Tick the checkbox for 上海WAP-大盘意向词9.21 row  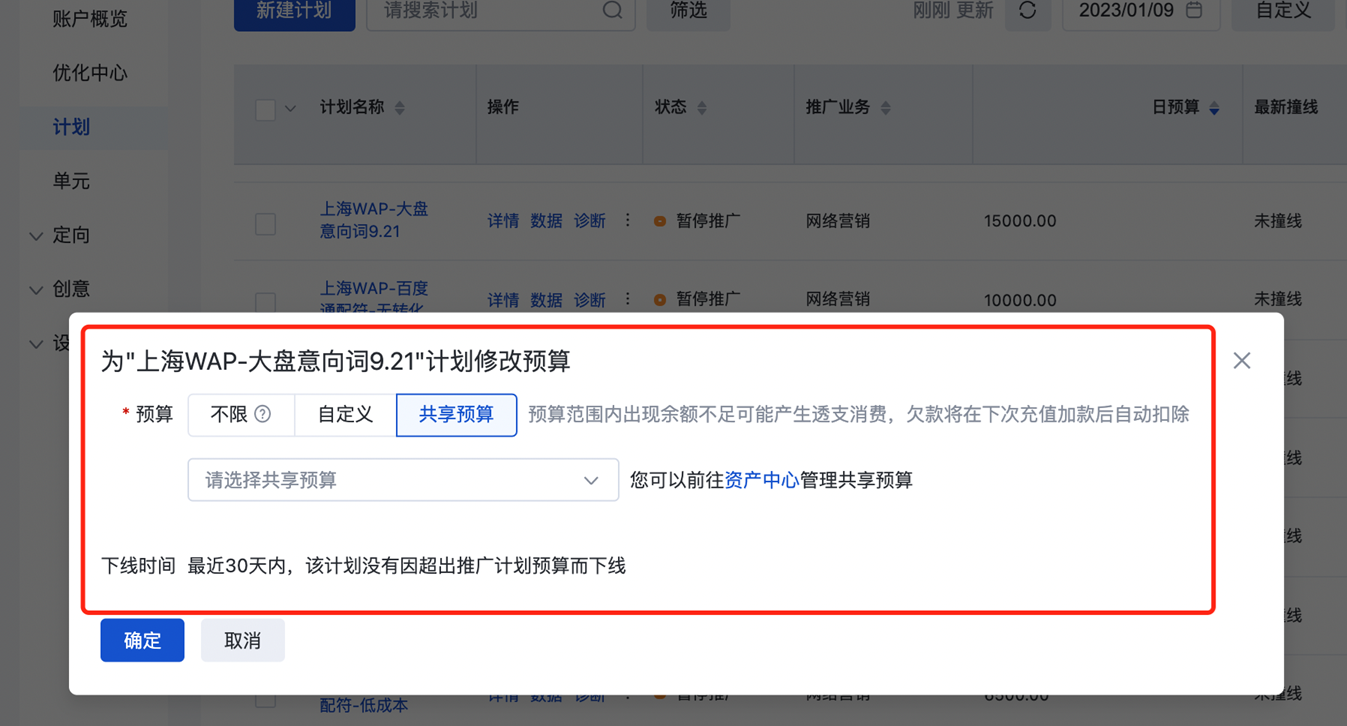[x=265, y=223]
